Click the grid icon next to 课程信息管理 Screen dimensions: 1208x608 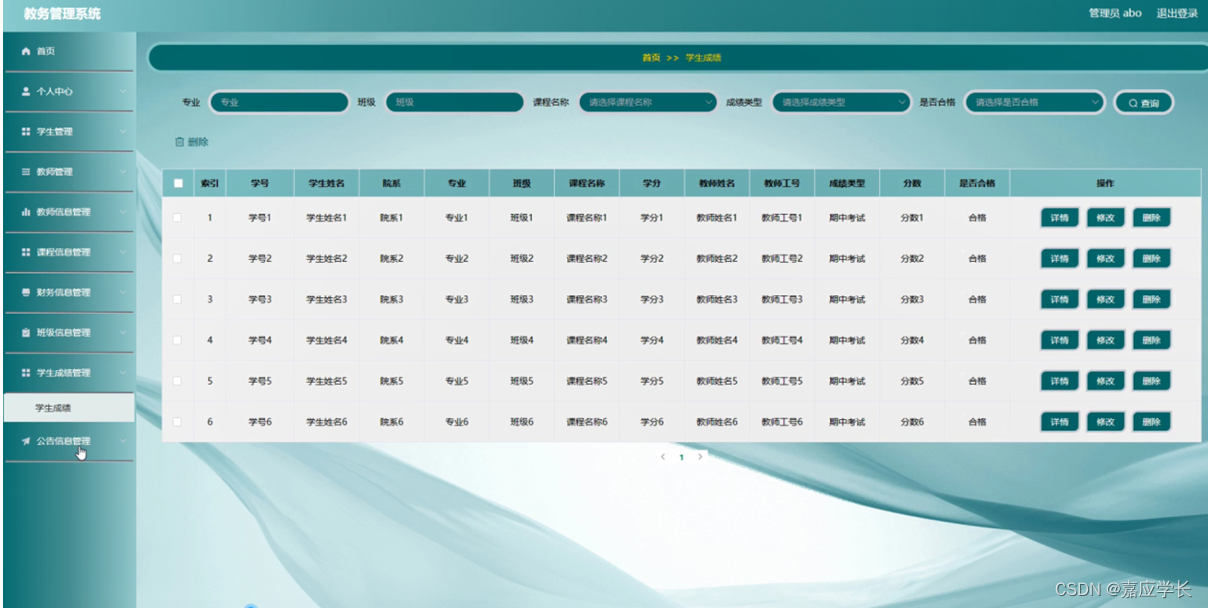click(26, 252)
